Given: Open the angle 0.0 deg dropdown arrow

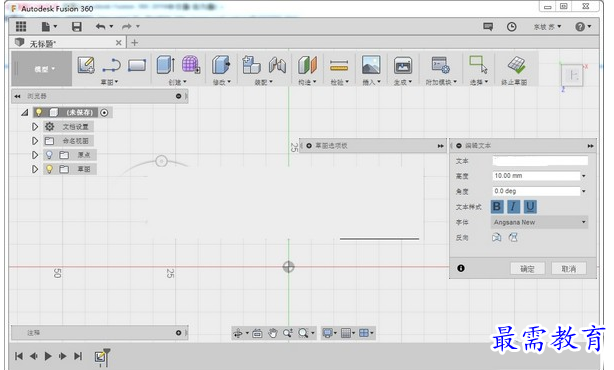Looking at the screenshot, I should click(x=583, y=191).
